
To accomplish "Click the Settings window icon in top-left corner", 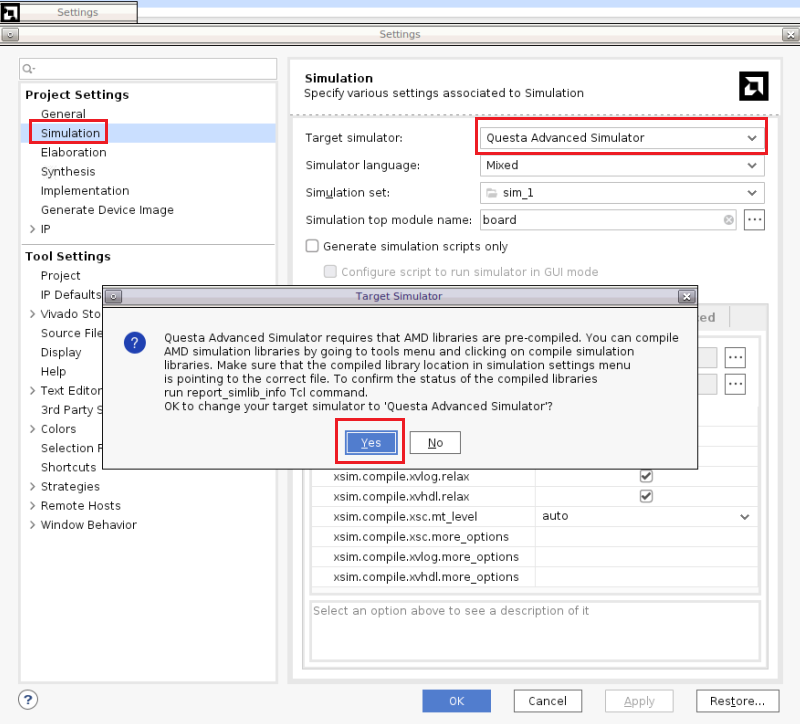I will pos(9,33).
